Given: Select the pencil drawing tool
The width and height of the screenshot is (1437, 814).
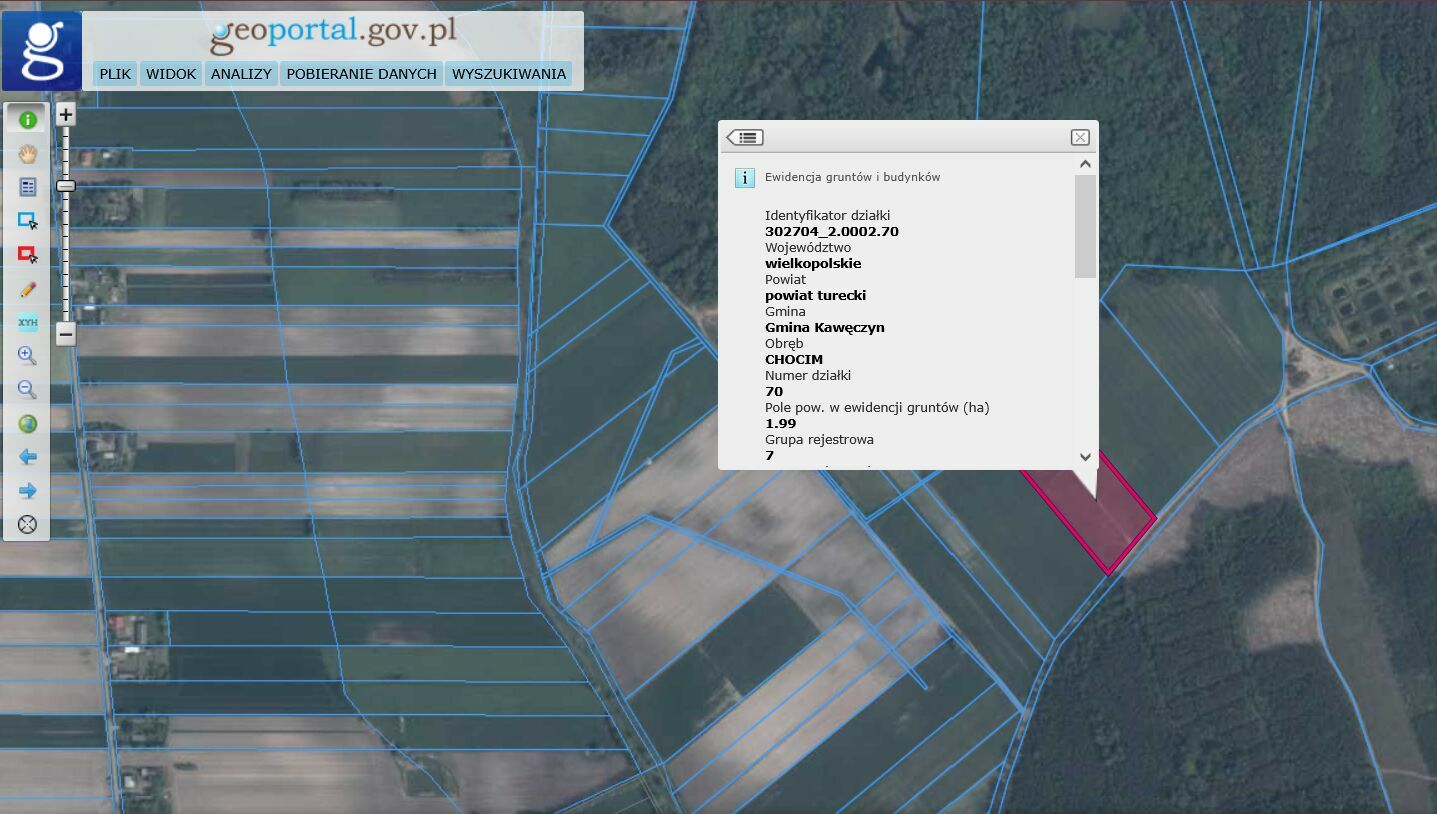Looking at the screenshot, I should [27, 289].
